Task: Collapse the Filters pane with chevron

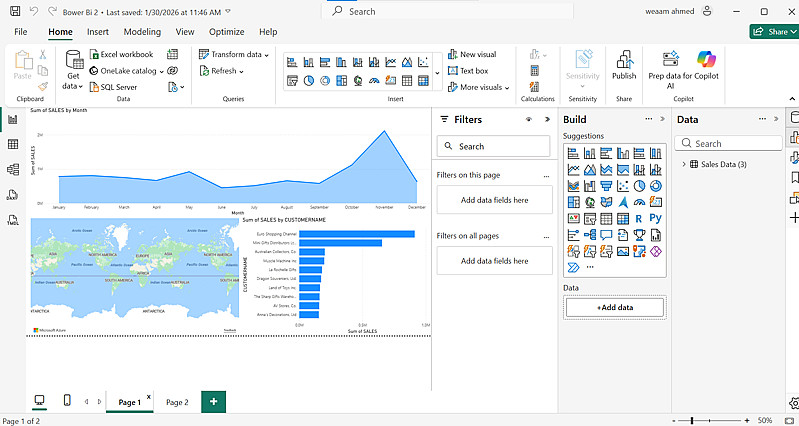Action: [547, 119]
